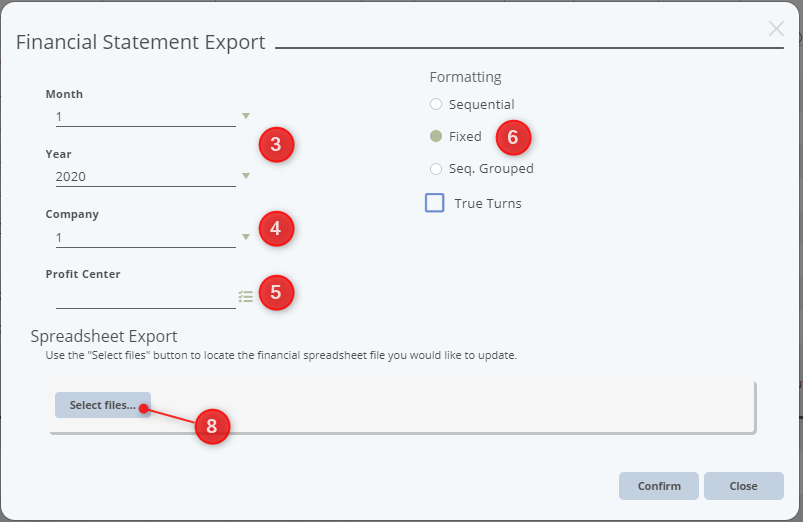Image resolution: width=803 pixels, height=522 pixels.
Task: Open the Profit Center selection list icon
Action: click(245, 296)
